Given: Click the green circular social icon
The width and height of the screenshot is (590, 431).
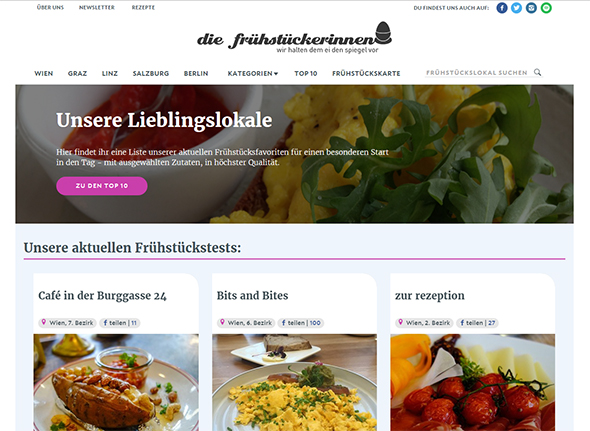Looking at the screenshot, I should coord(546,8).
